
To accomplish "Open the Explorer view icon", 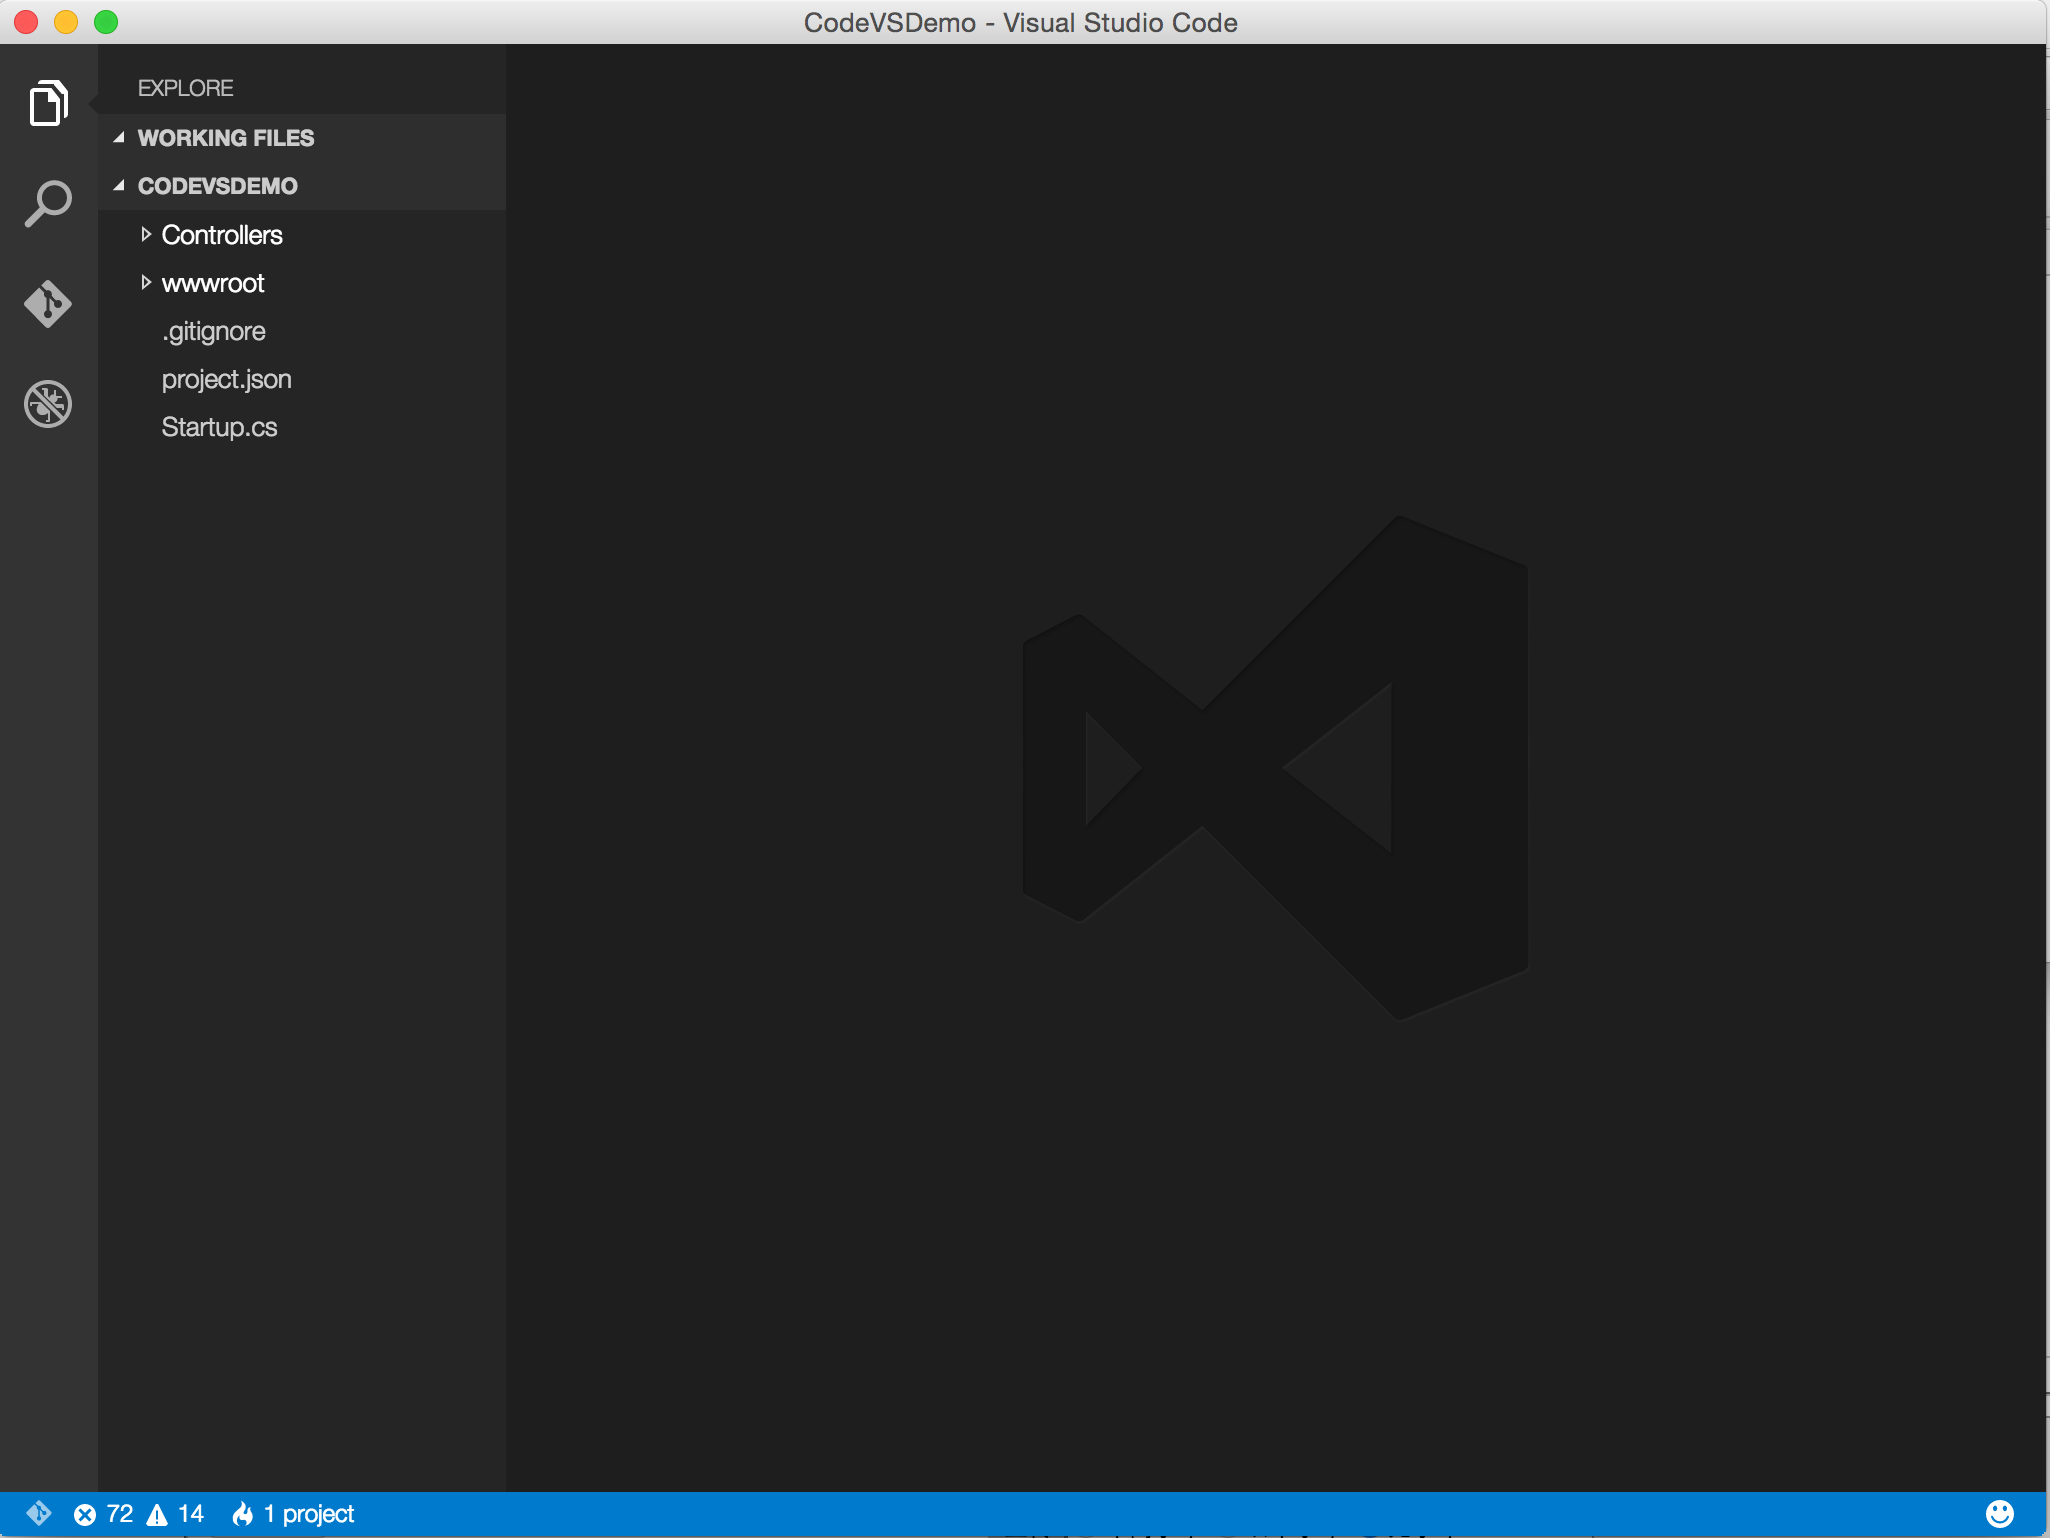I will click(48, 103).
